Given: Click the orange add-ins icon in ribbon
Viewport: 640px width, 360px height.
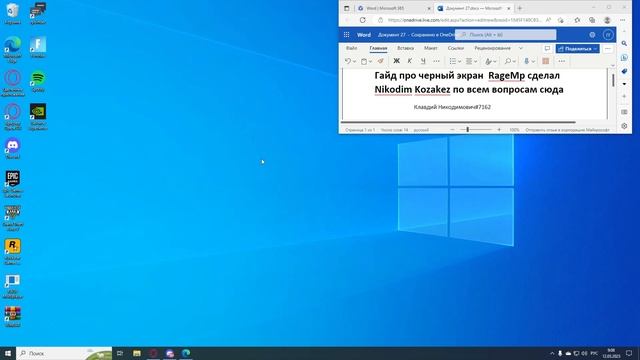Looking at the screenshot, I should pos(546,61).
